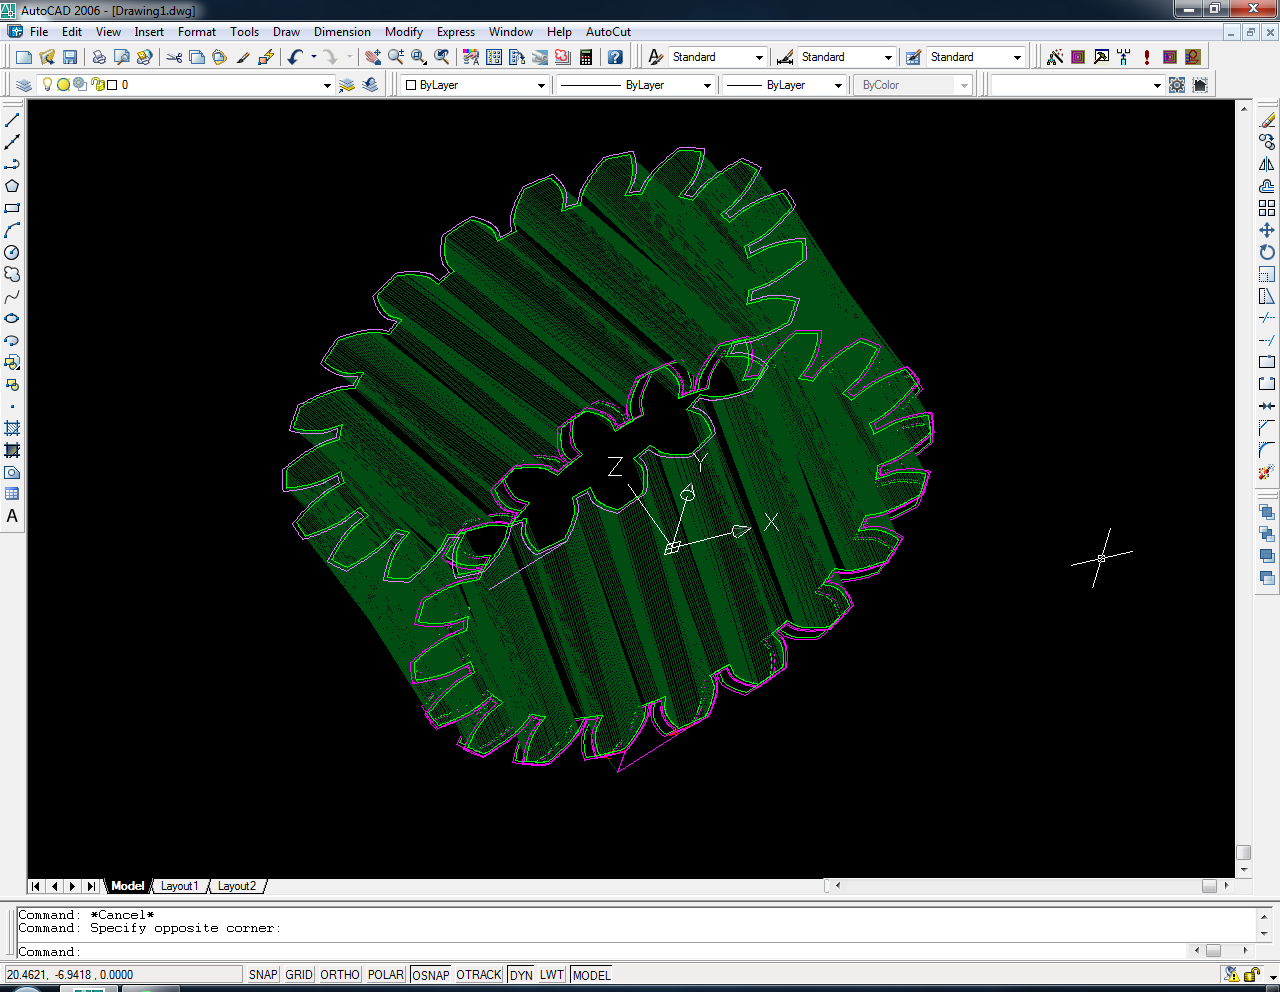
Task: Click the Save icon in toolbar
Action: click(70, 57)
